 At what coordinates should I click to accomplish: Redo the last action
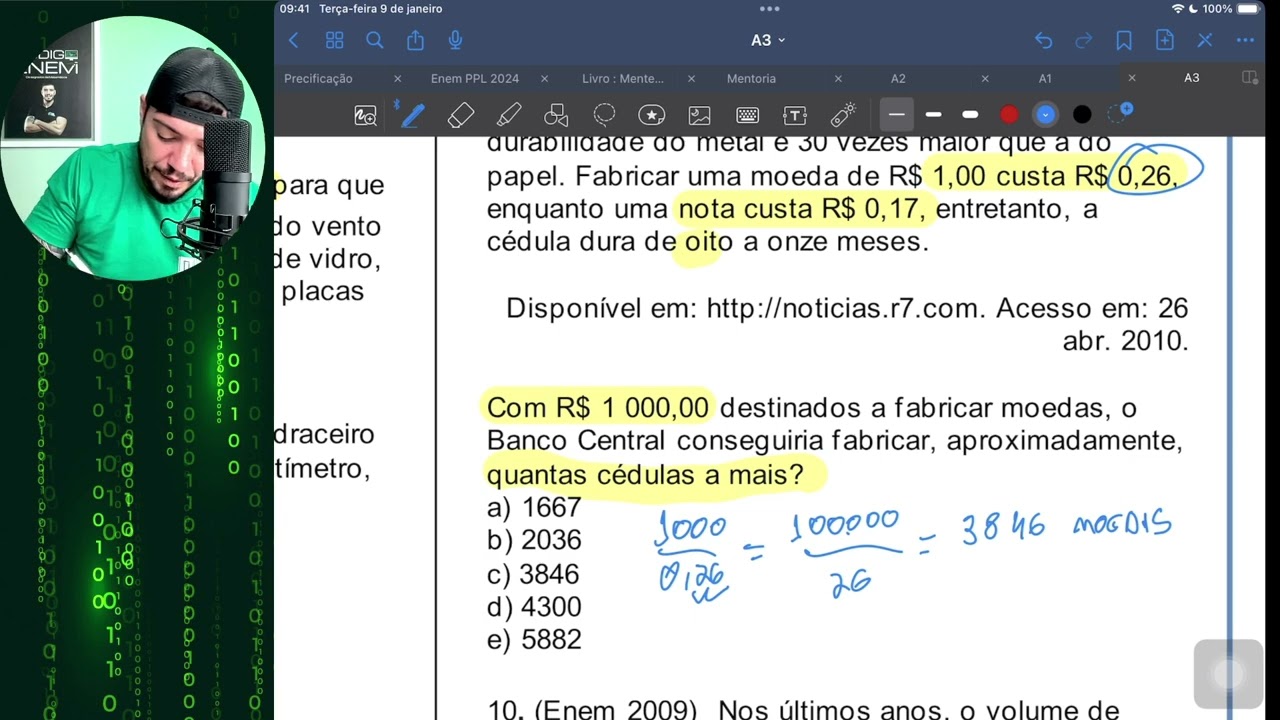1083,40
